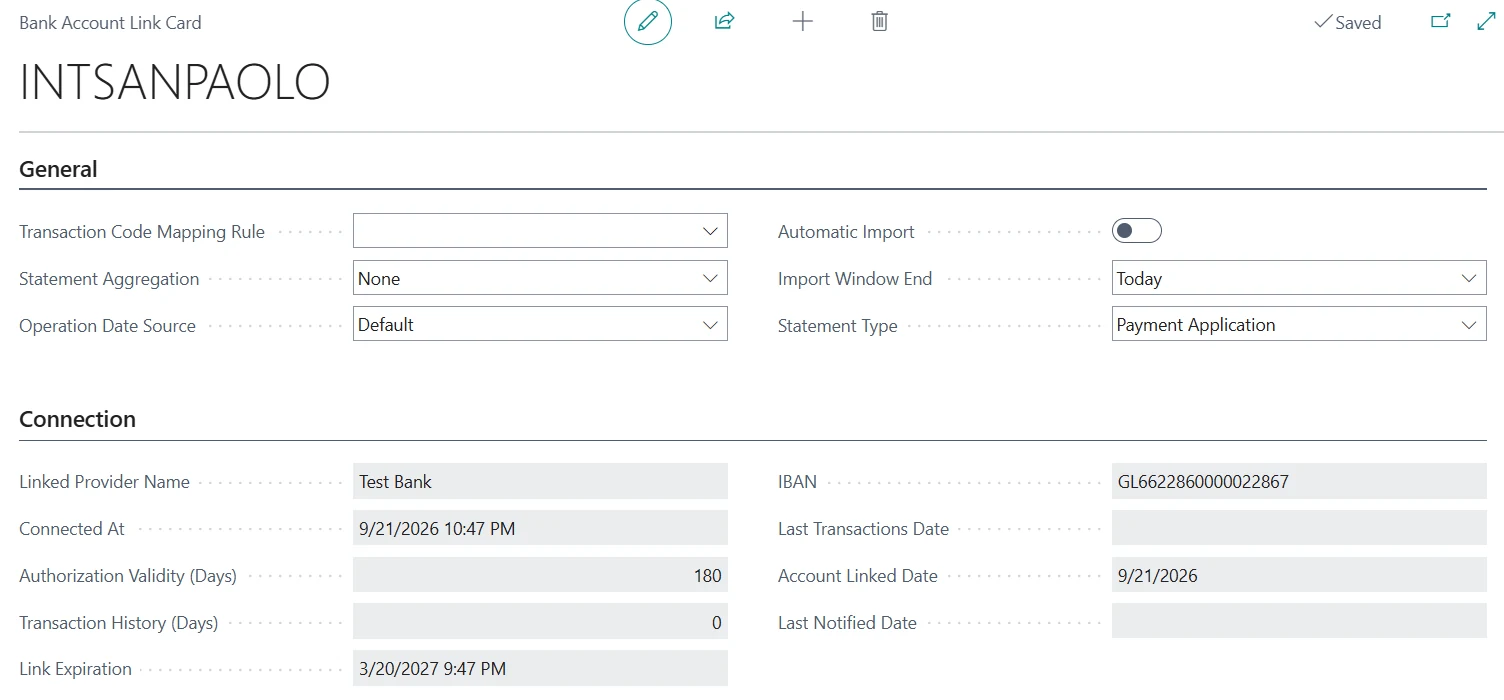Click the Import Window End label
Viewport: 1504px width, 700px height.
click(x=855, y=279)
